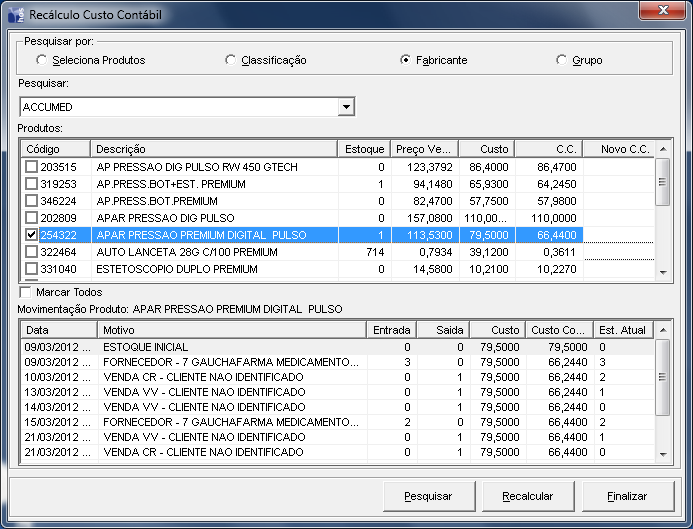
Task: Click the C.C. column header
Action: click(549, 149)
